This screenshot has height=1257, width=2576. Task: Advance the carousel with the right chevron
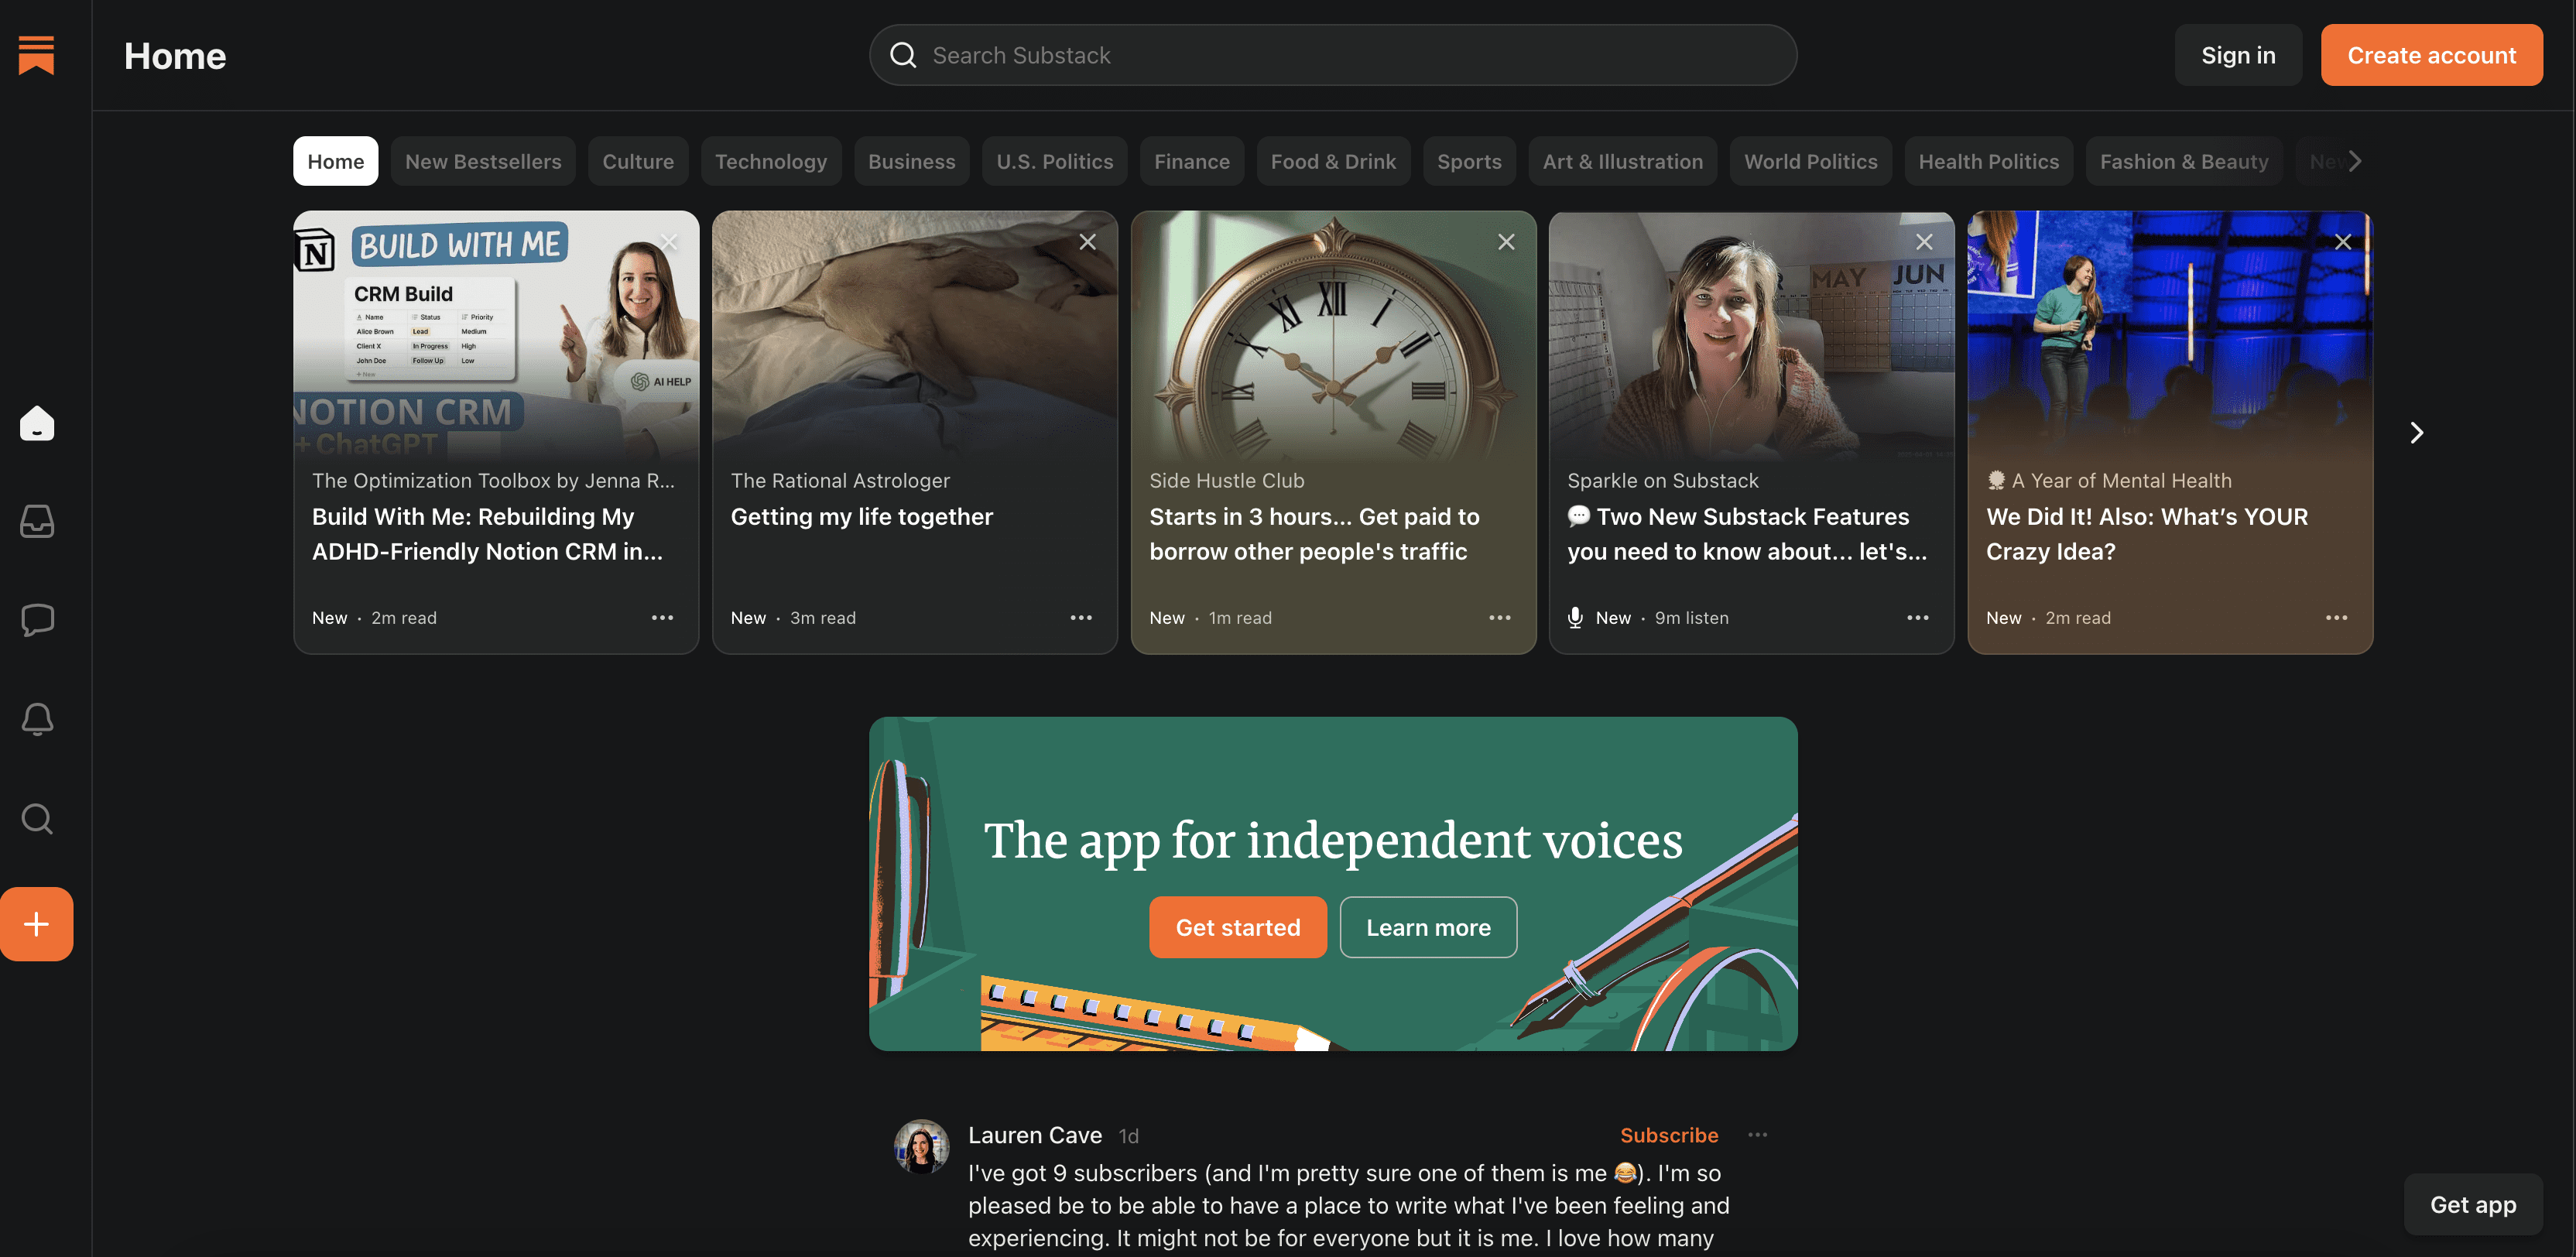tap(2417, 432)
